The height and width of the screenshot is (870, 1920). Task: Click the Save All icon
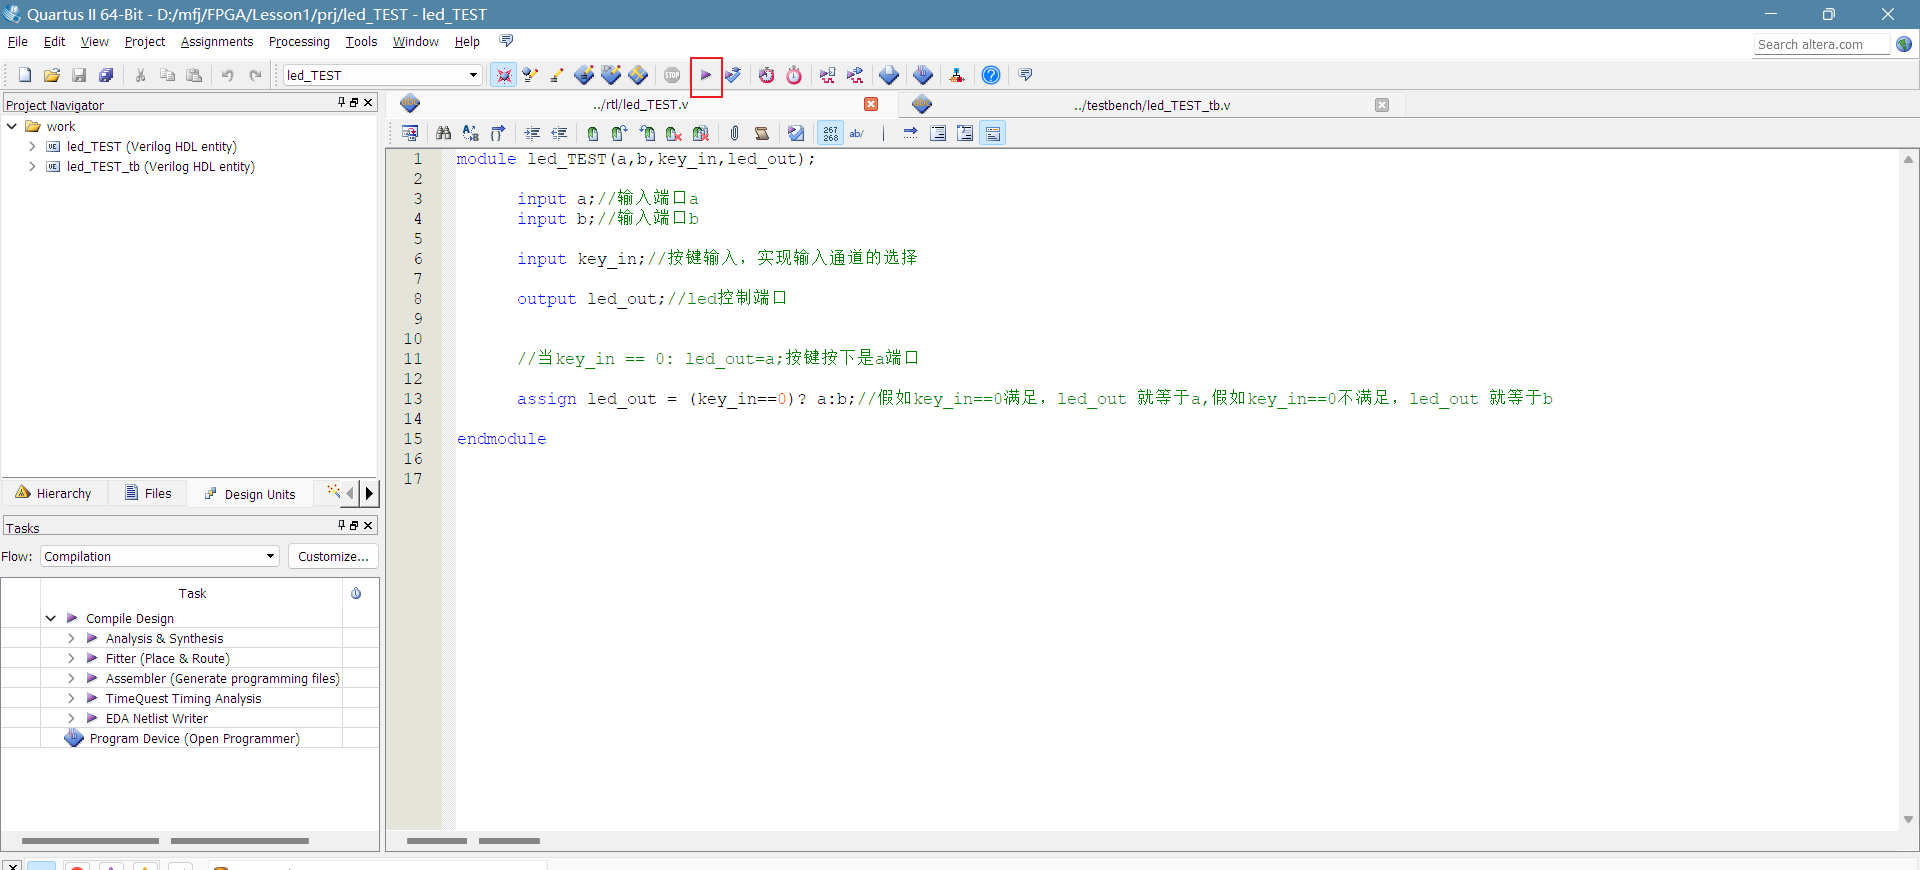point(106,75)
